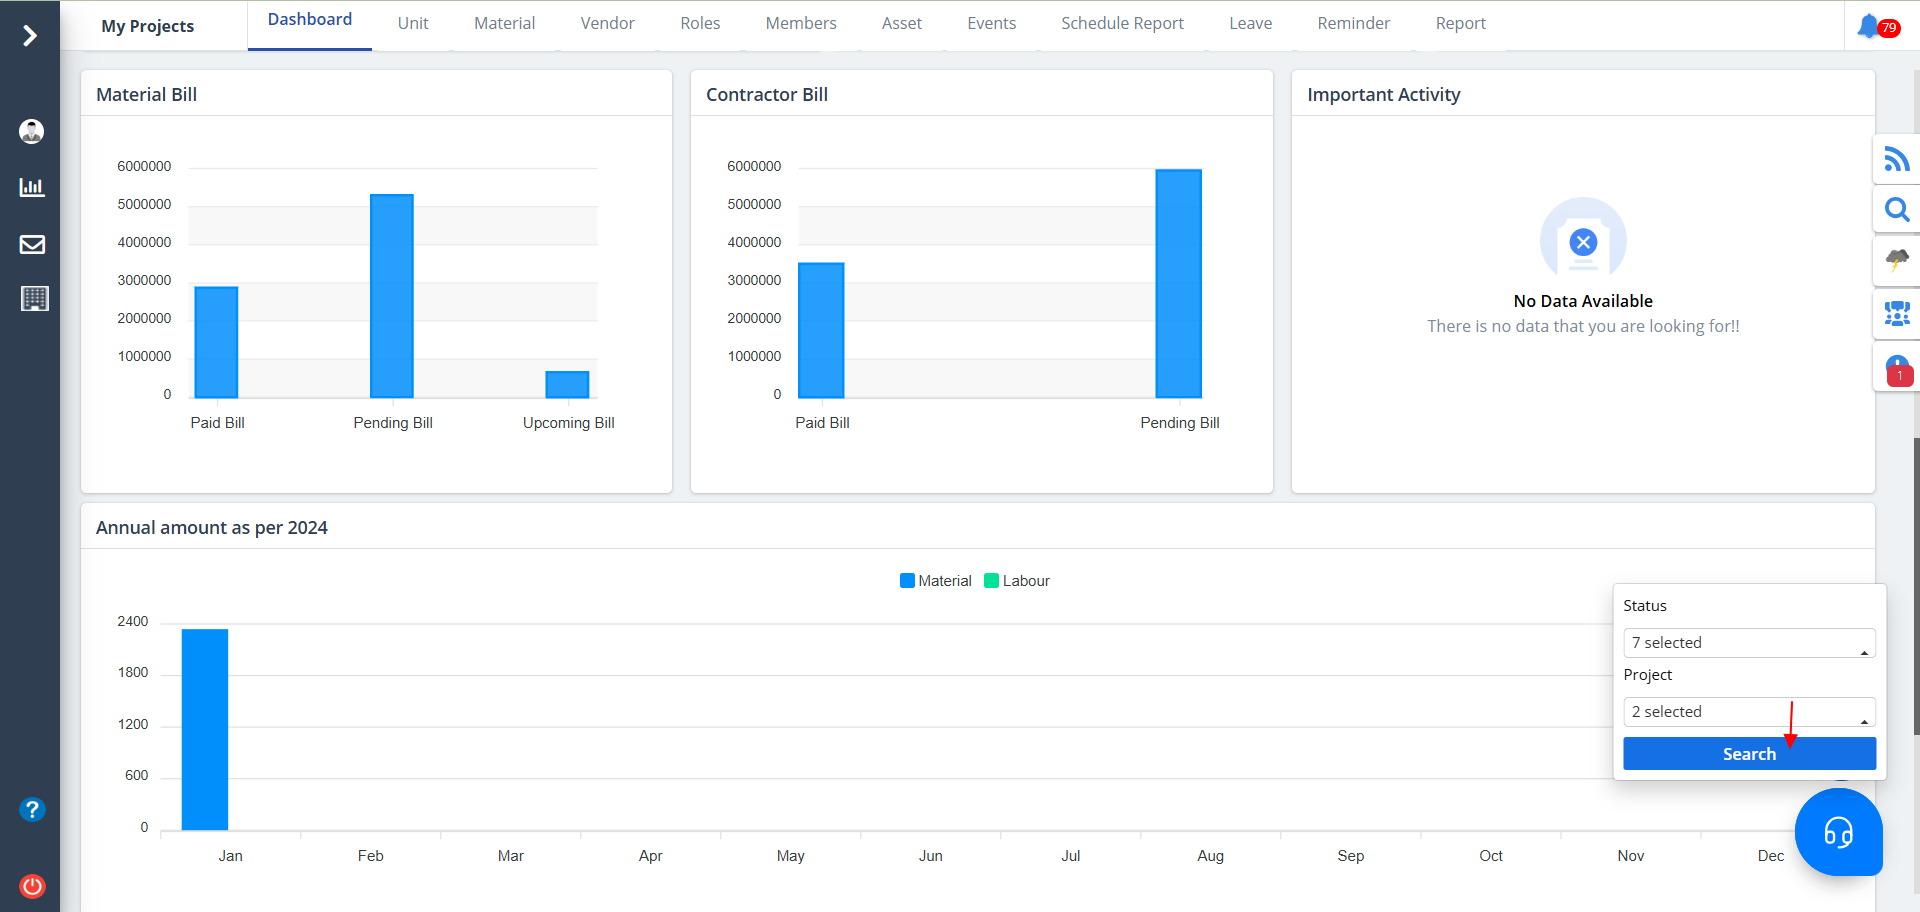Viewport: 1920px width, 912px height.
Task: Open the magnifier search side icon
Action: pos(1896,210)
